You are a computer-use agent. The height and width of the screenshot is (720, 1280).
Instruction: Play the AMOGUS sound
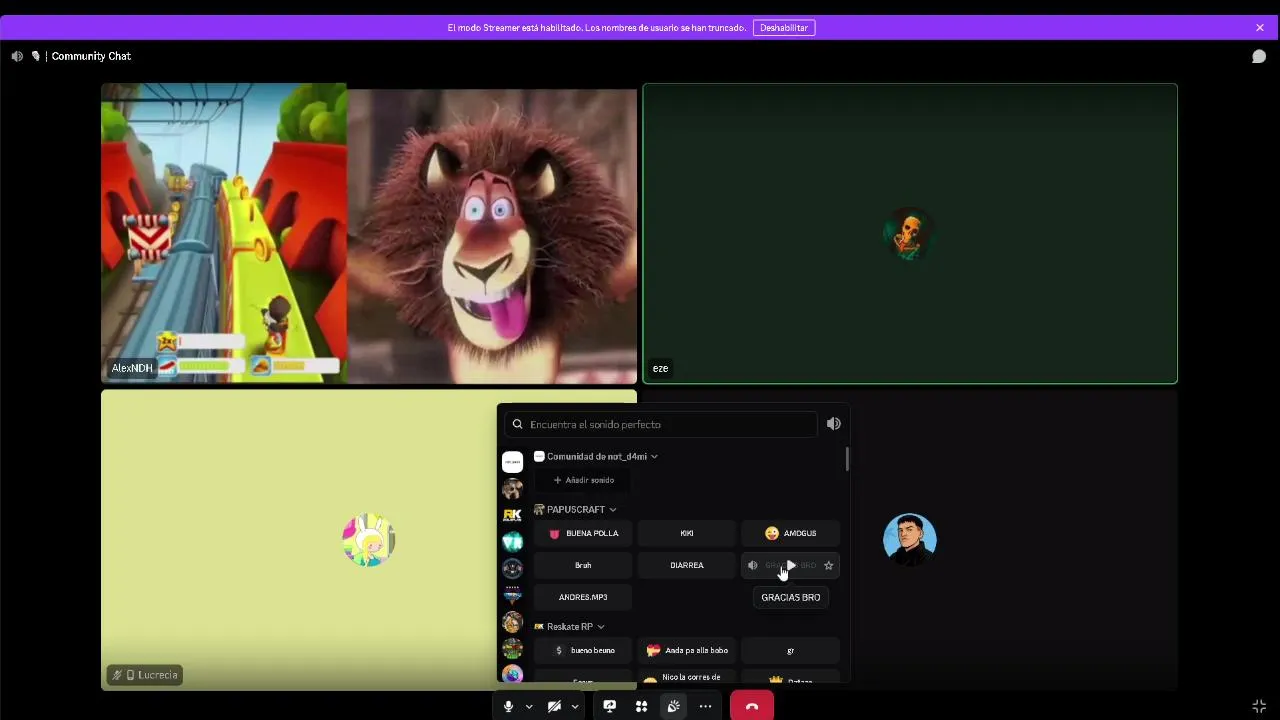click(791, 533)
